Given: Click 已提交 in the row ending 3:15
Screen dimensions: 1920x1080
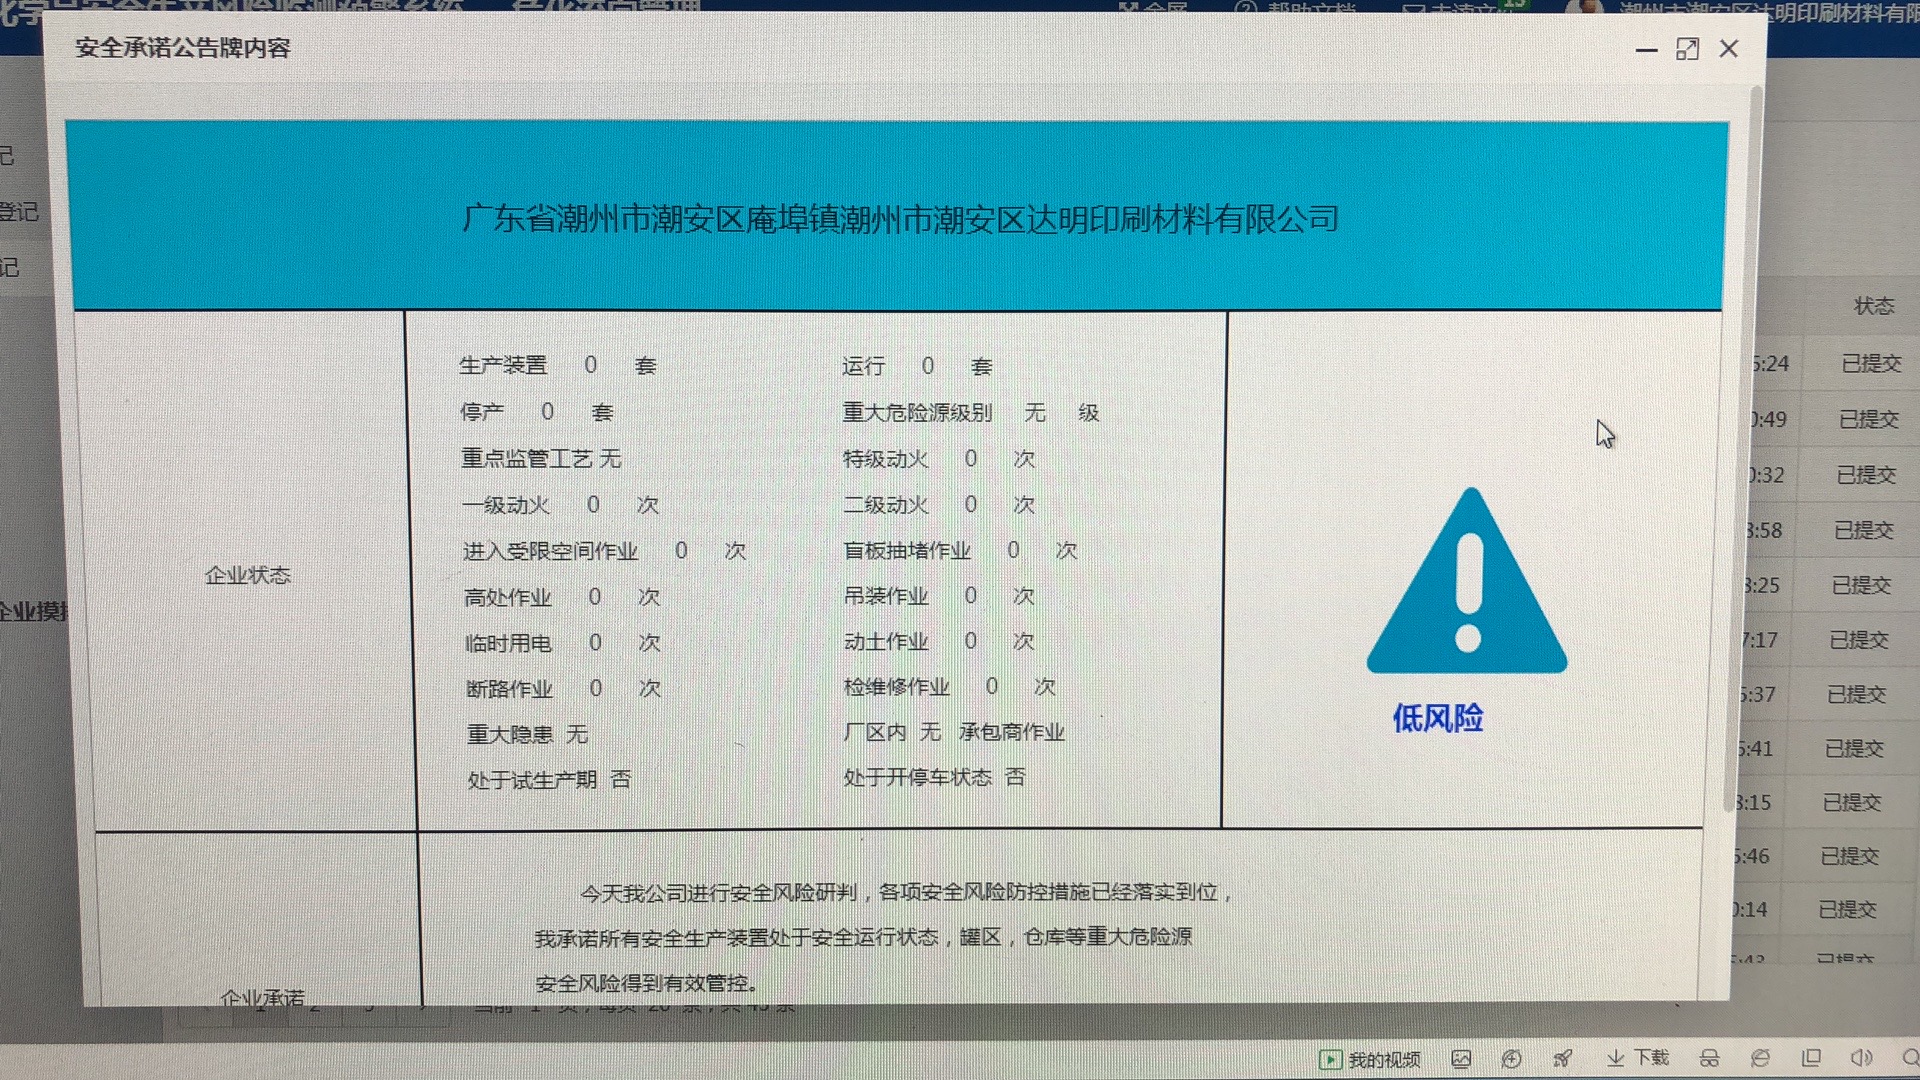Looking at the screenshot, I should [x=1851, y=802].
